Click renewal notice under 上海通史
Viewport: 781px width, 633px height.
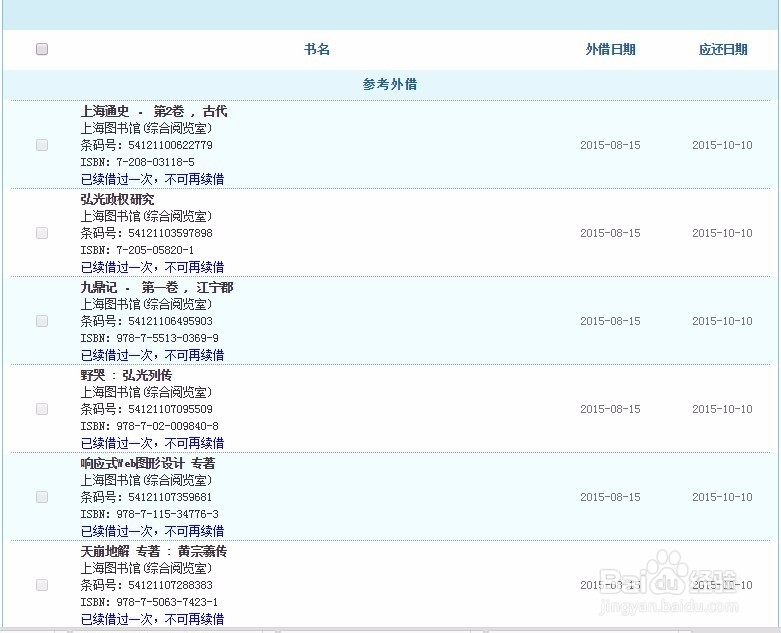point(152,179)
